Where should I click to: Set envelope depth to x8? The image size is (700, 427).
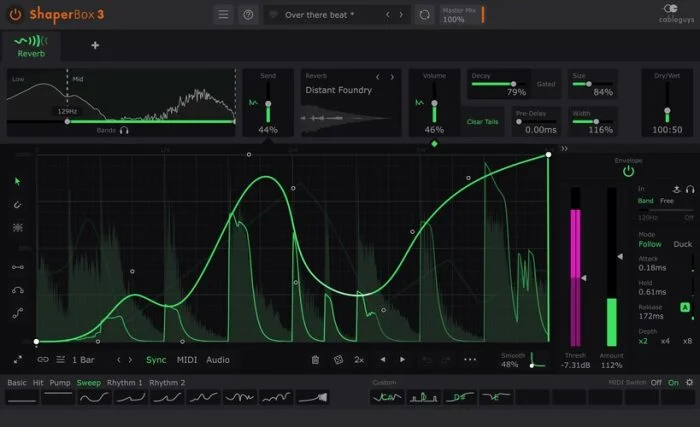pyautogui.click(x=688, y=341)
